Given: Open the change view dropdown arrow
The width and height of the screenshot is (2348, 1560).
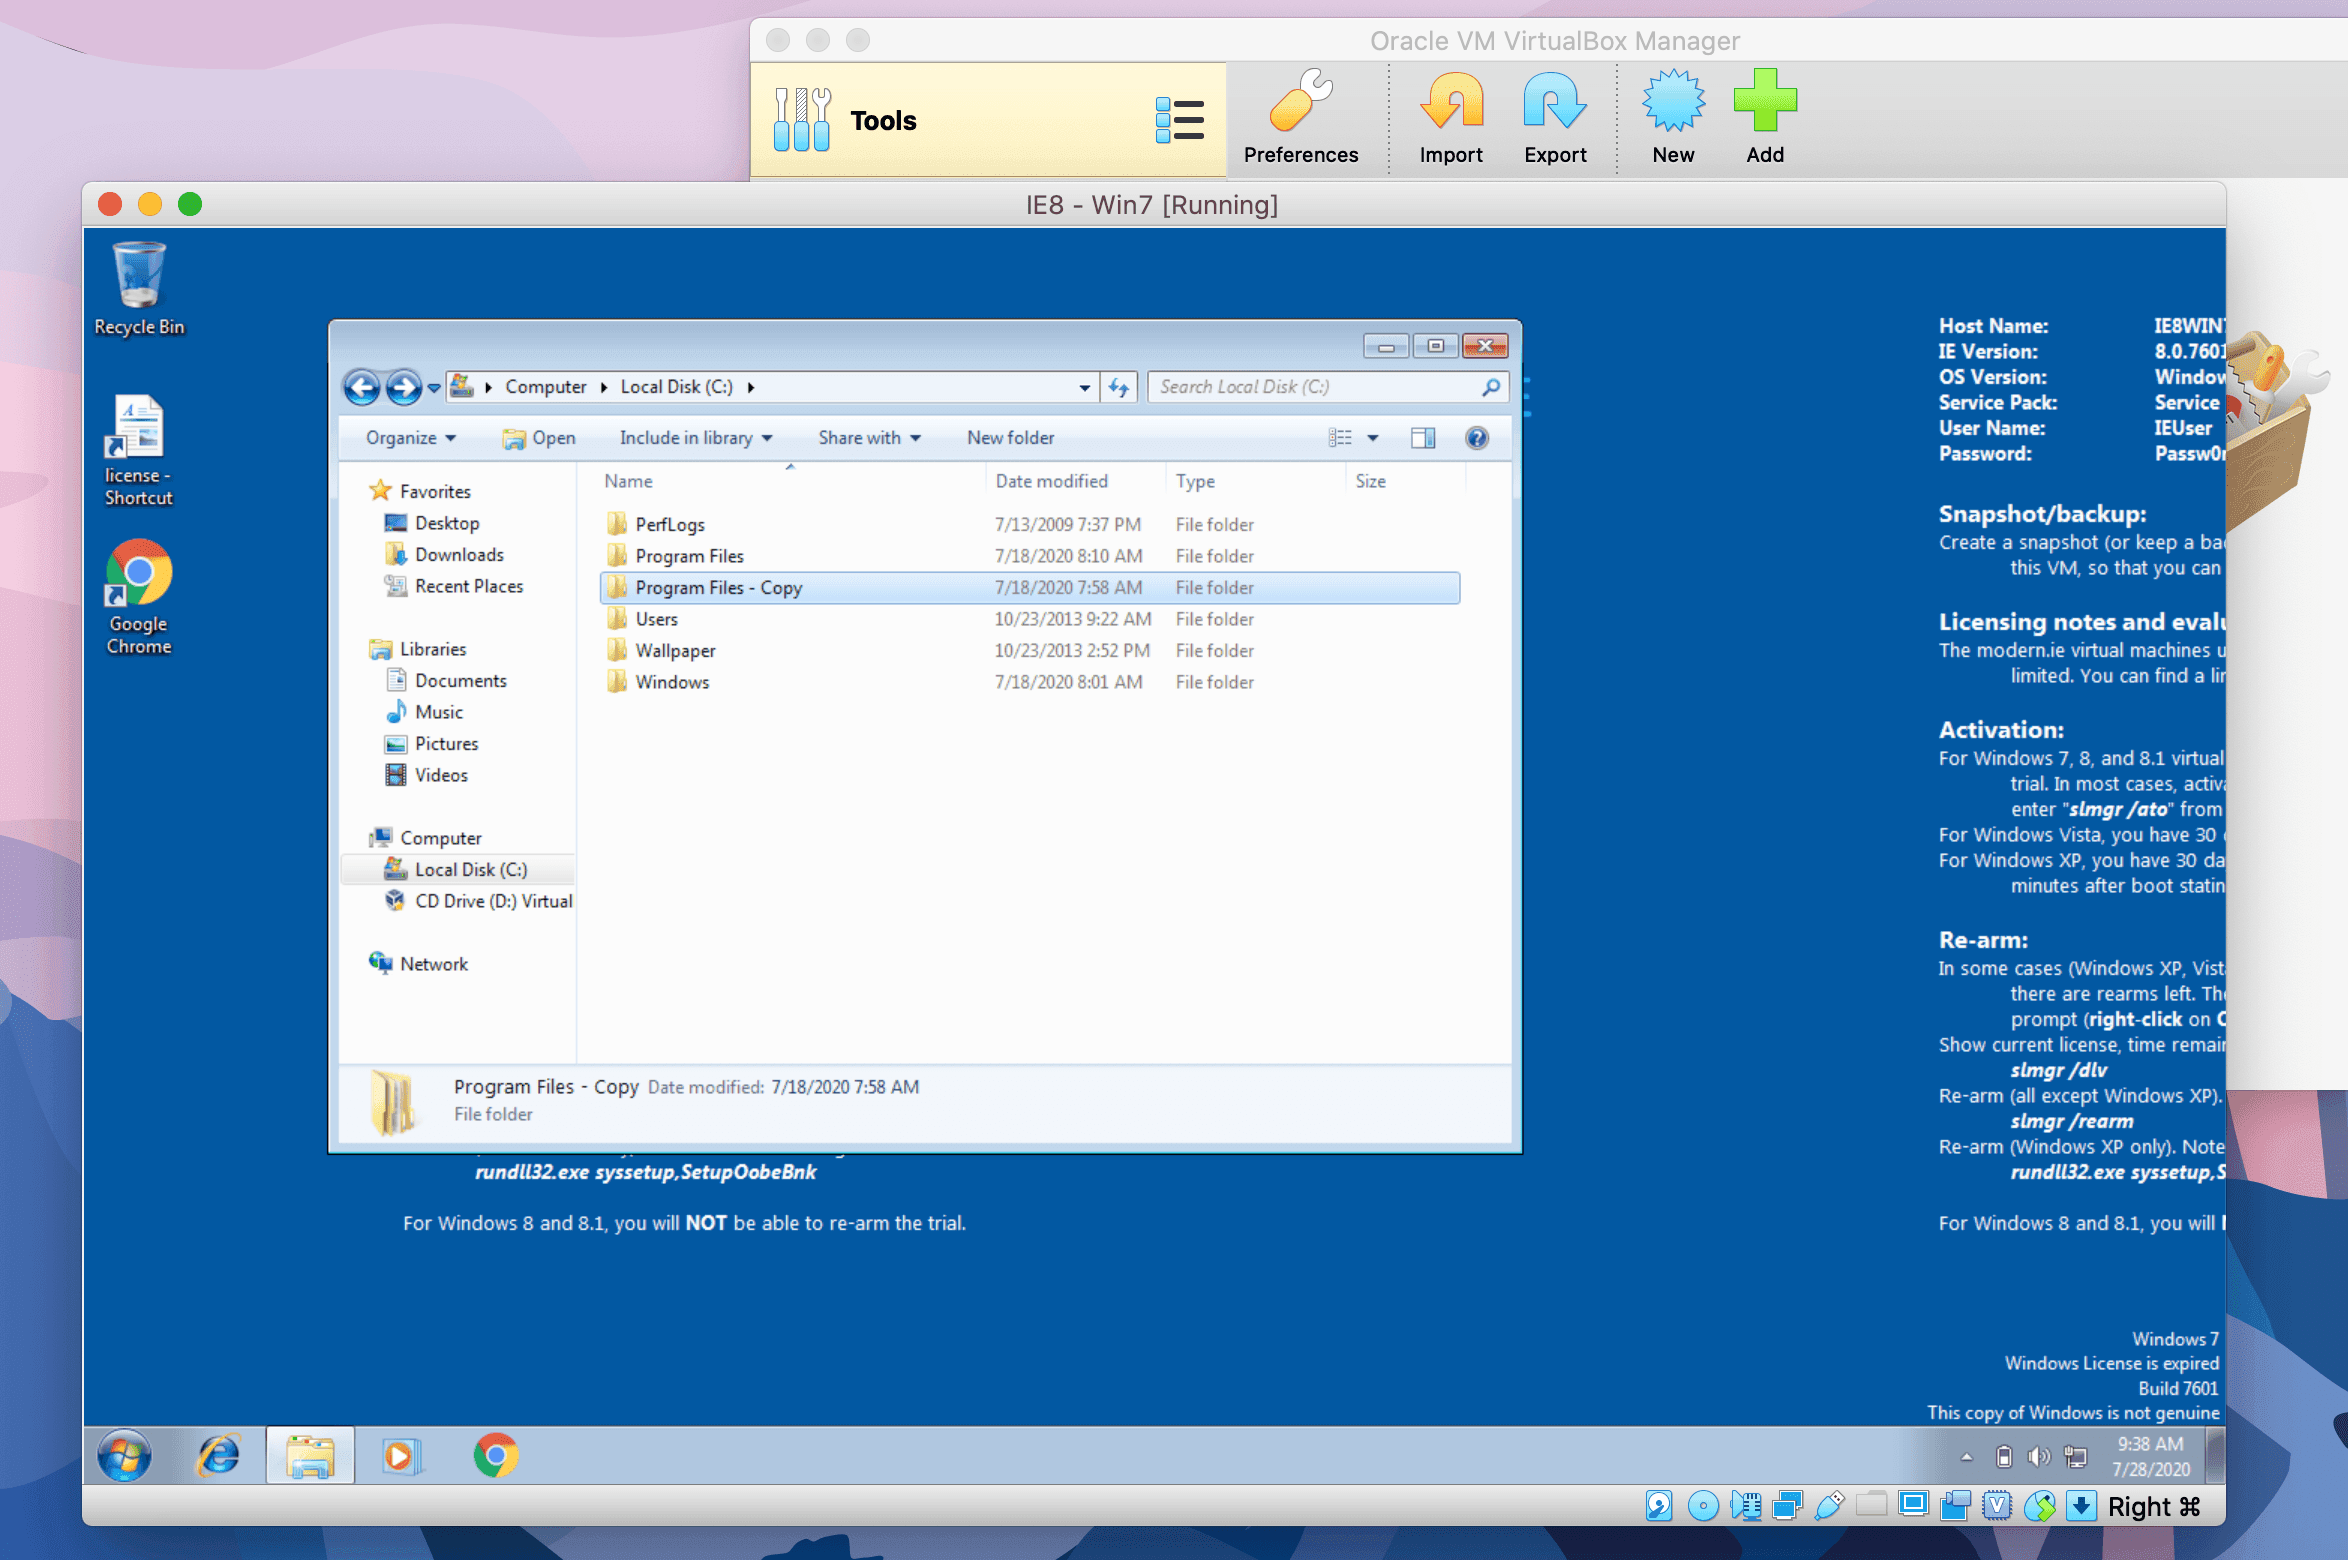Looking at the screenshot, I should (1372, 438).
